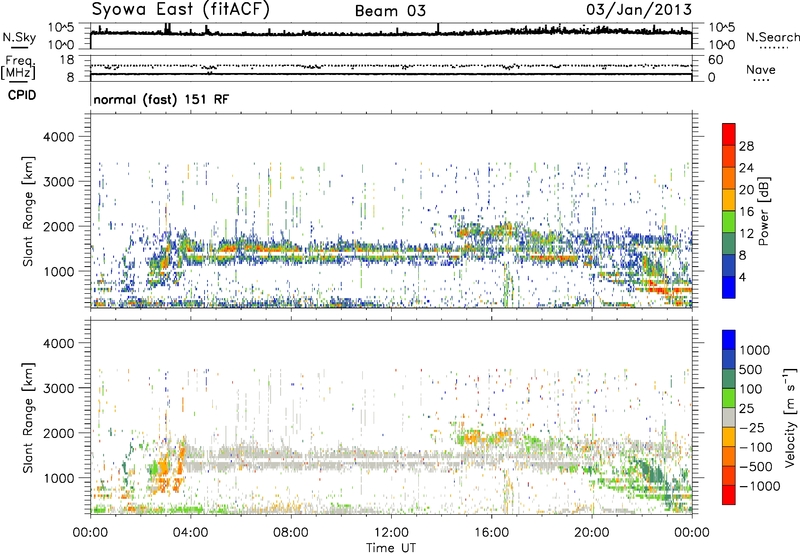The width and height of the screenshot is (800, 554).
Task: Click the "12" power colorbar label
Action: pos(746,234)
